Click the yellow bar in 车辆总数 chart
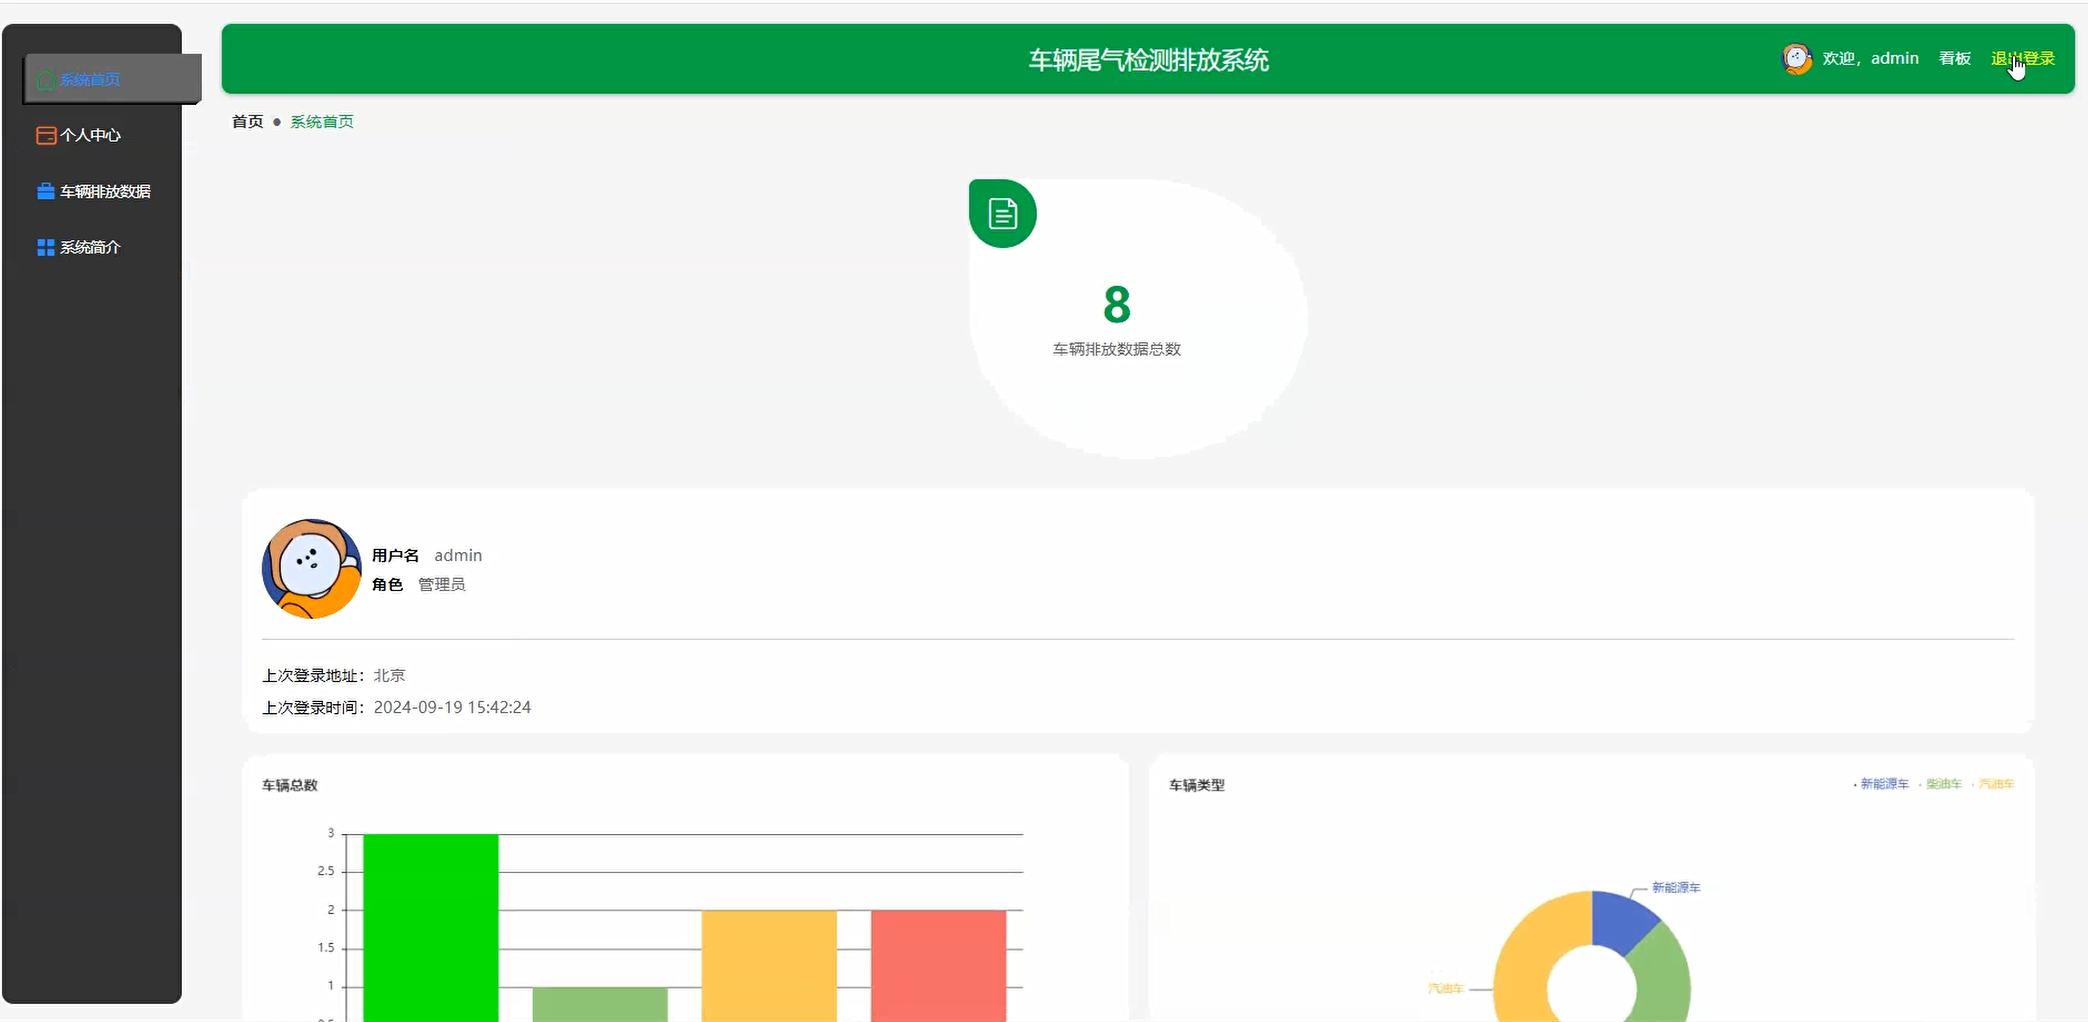The height and width of the screenshot is (1022, 2088). (769, 966)
